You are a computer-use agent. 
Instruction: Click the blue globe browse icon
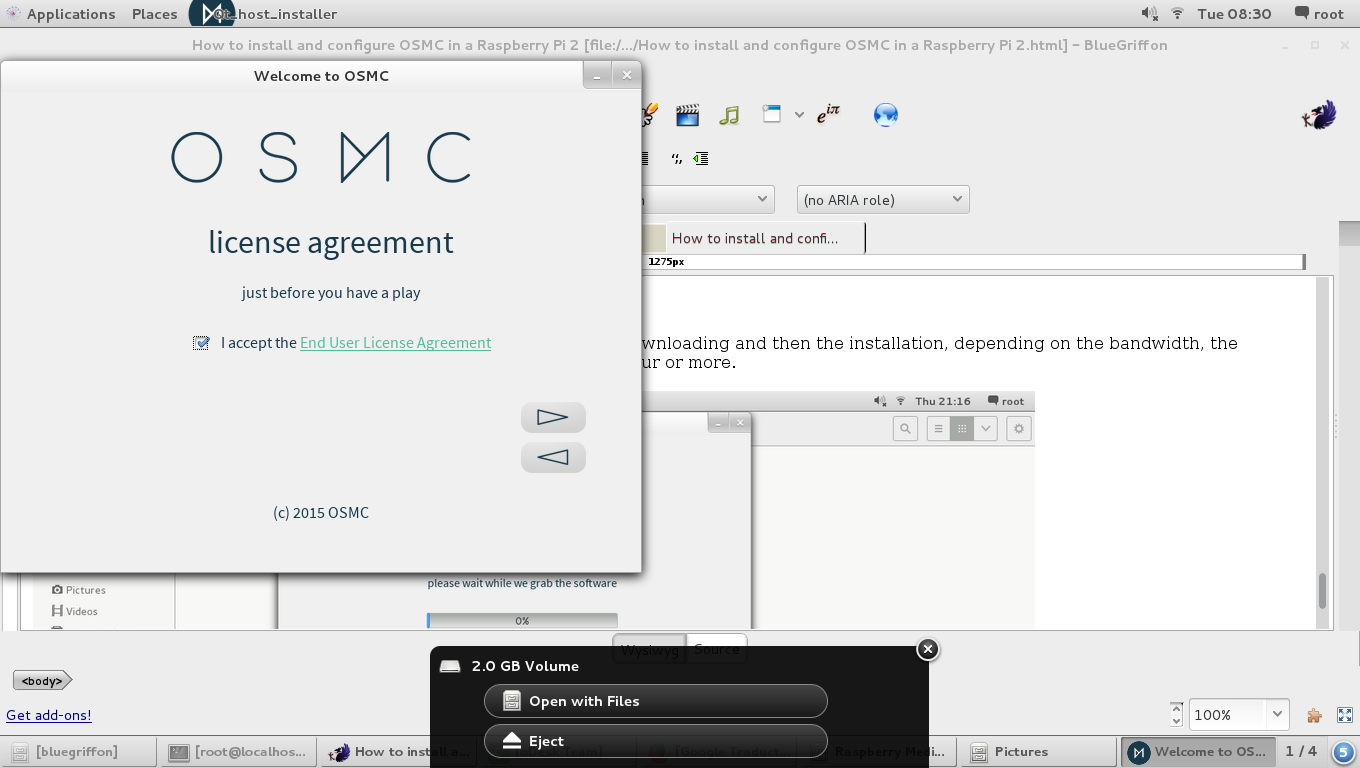pyautogui.click(x=885, y=115)
